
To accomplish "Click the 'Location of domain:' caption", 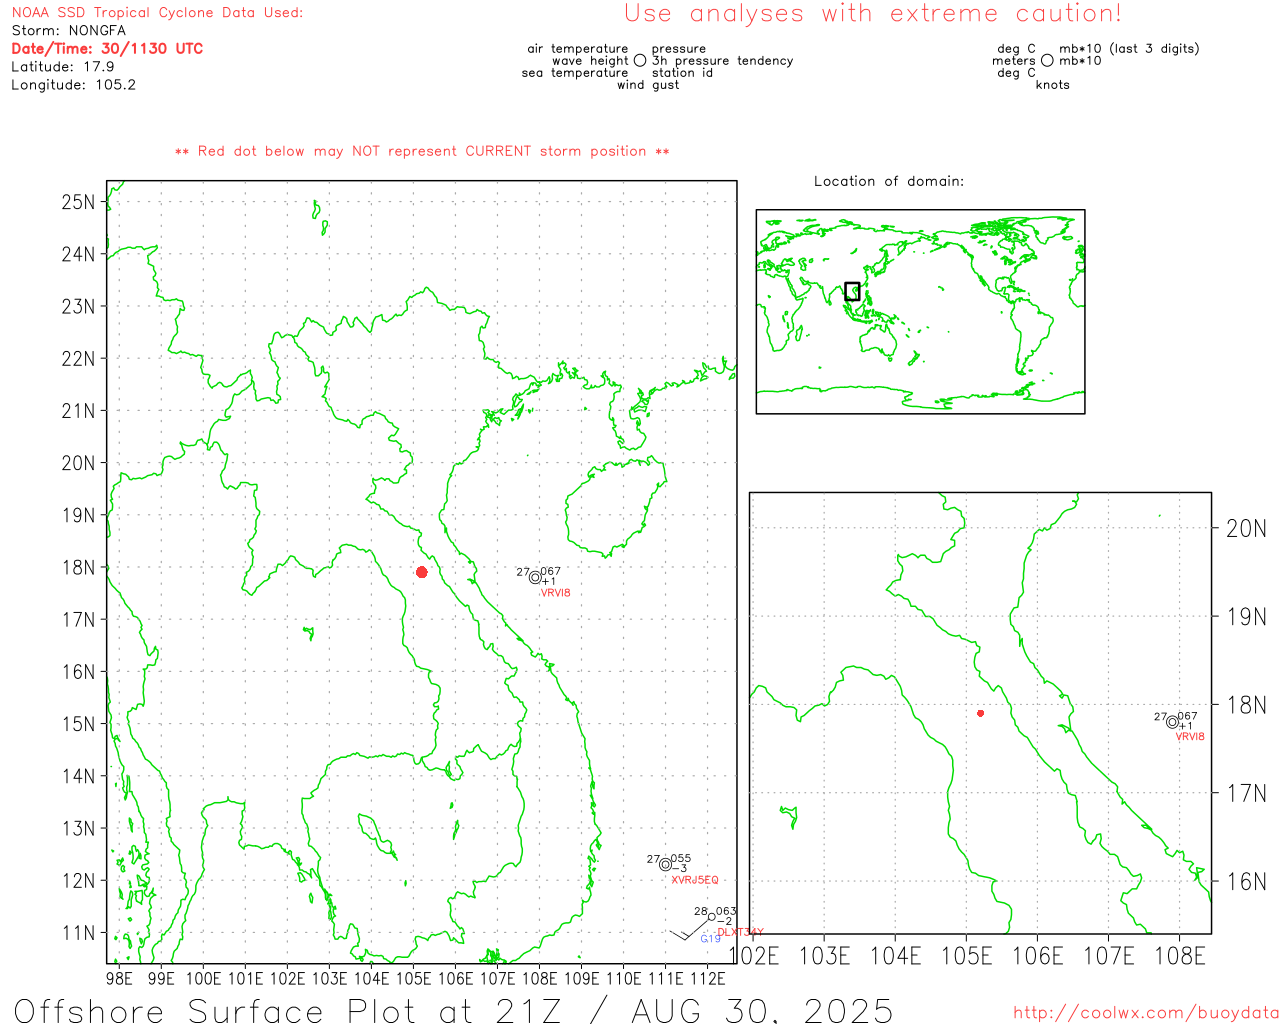I will tap(889, 182).
